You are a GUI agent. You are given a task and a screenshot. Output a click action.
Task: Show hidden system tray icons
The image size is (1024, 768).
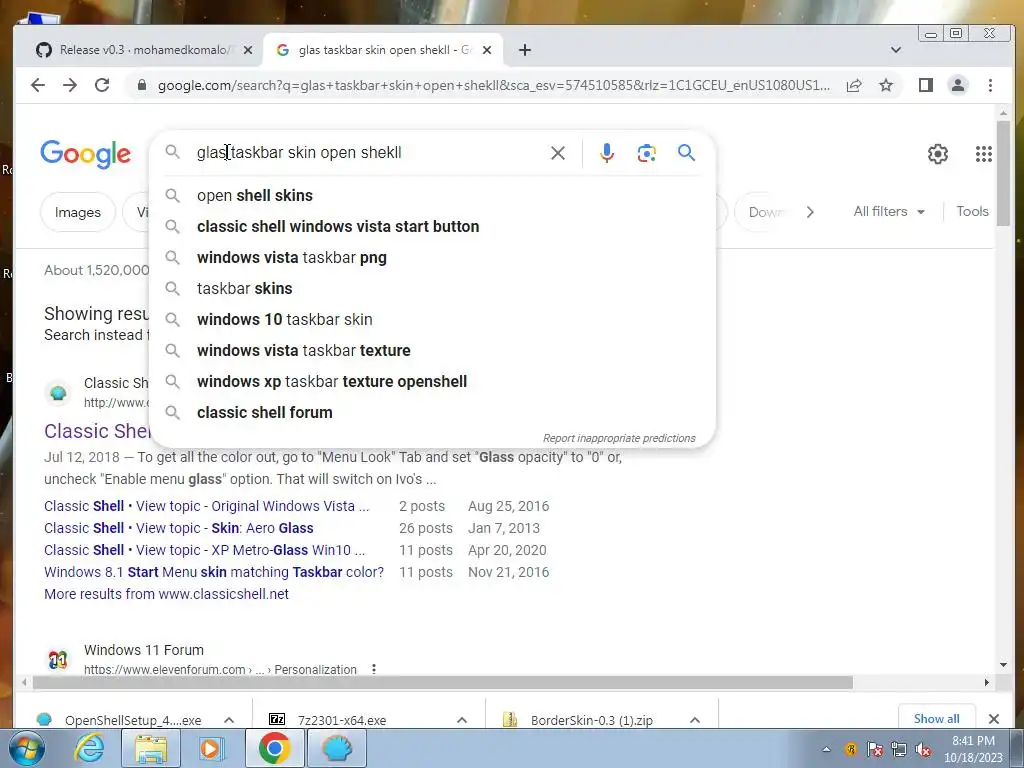826,749
